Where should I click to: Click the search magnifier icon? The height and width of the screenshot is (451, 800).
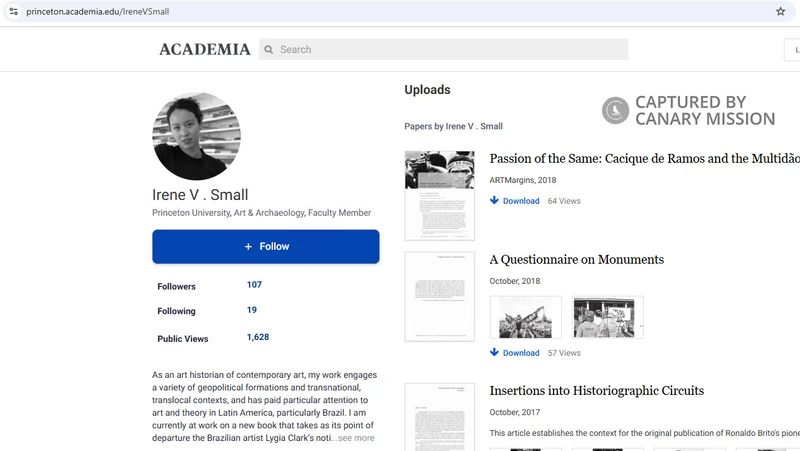tap(269, 49)
